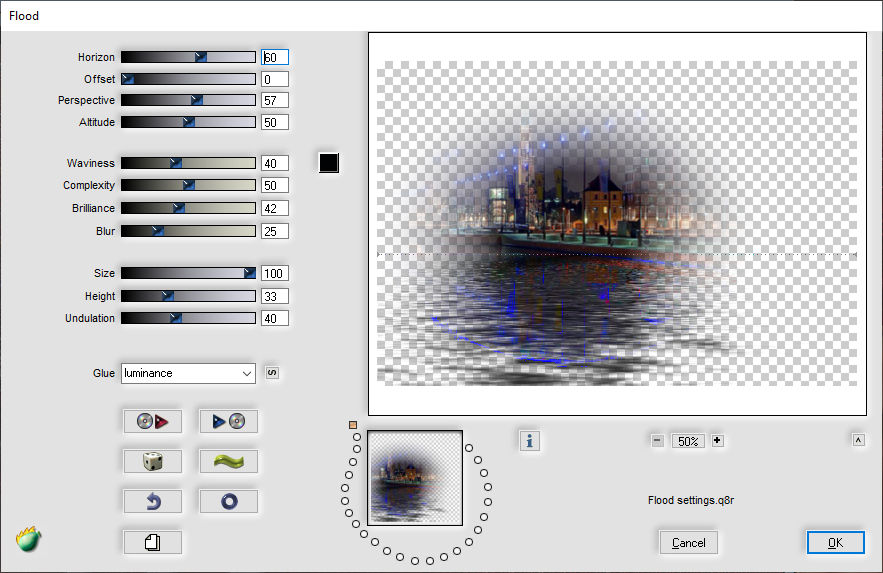883x573 pixels.
Task: Click the arrow-to-disc save preset icon
Action: click(229, 421)
